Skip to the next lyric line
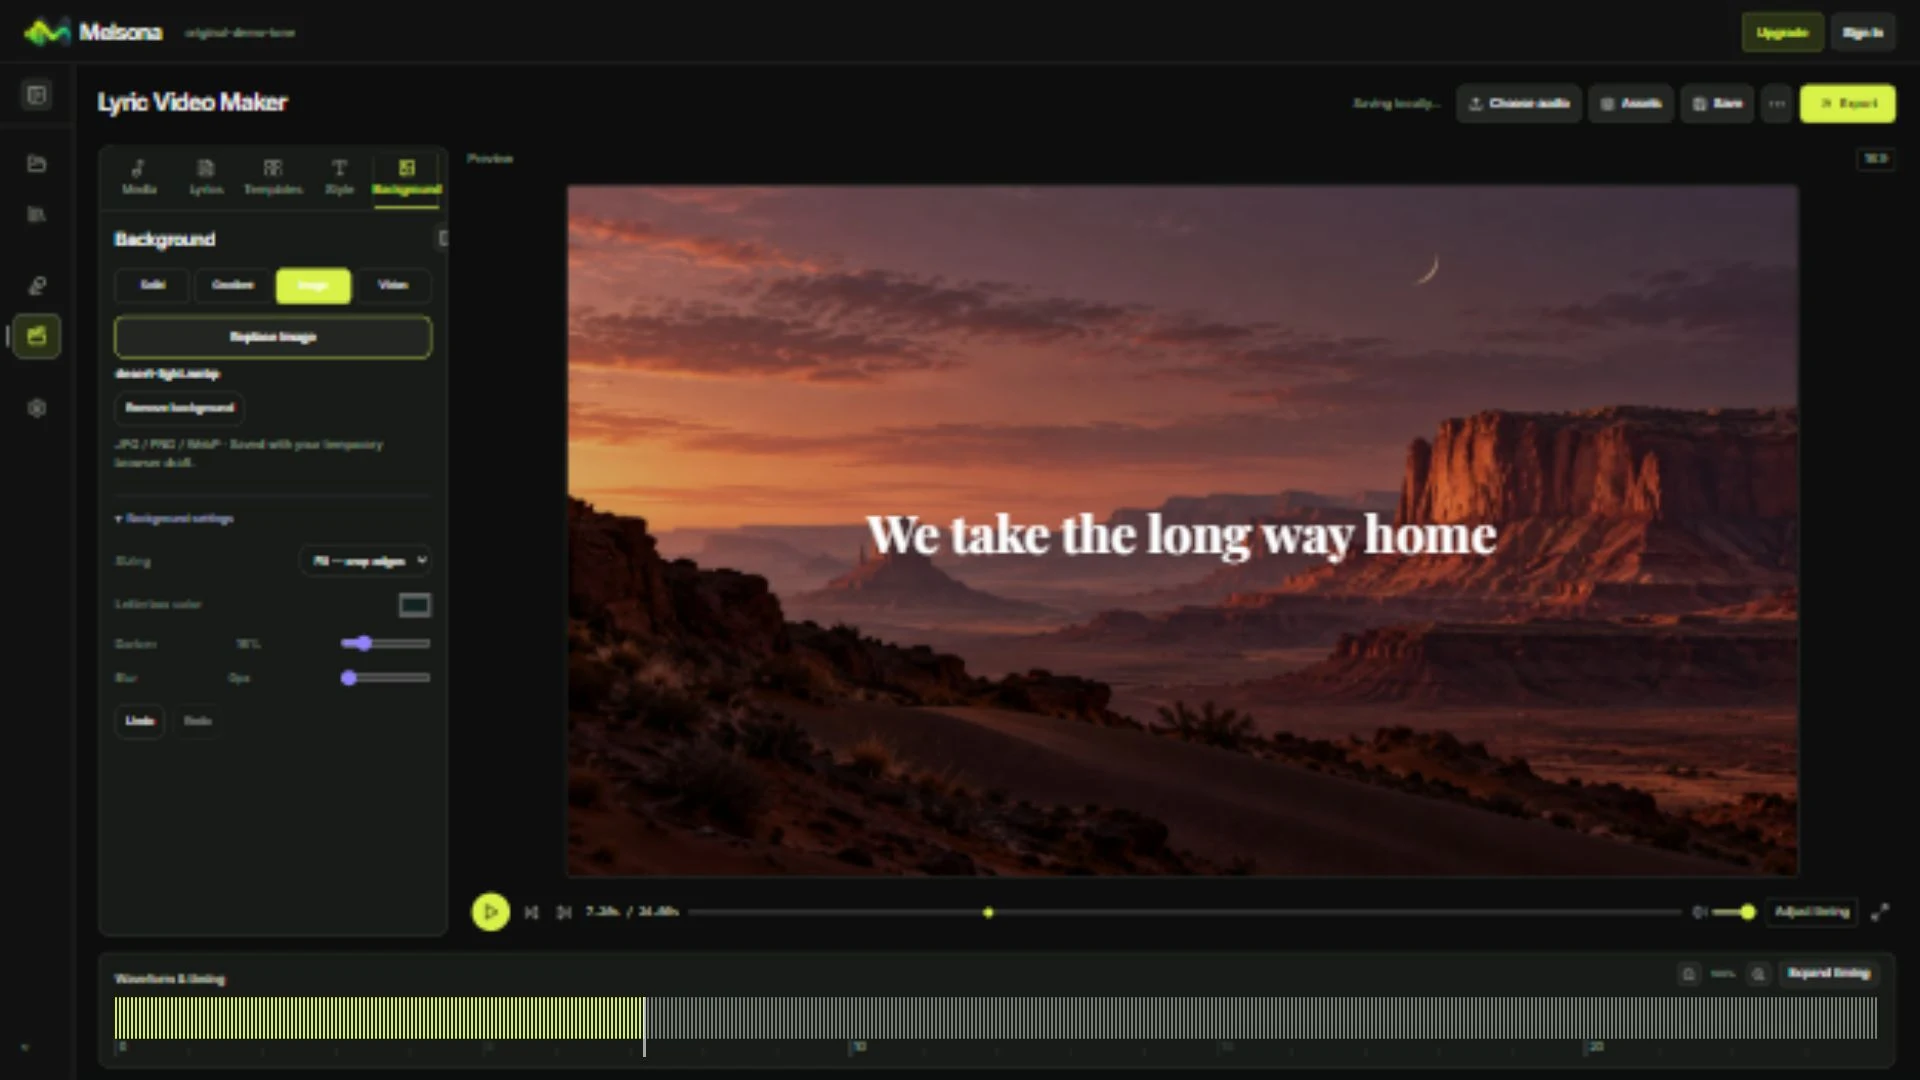Viewport: 1920px width, 1080px height. [x=564, y=912]
